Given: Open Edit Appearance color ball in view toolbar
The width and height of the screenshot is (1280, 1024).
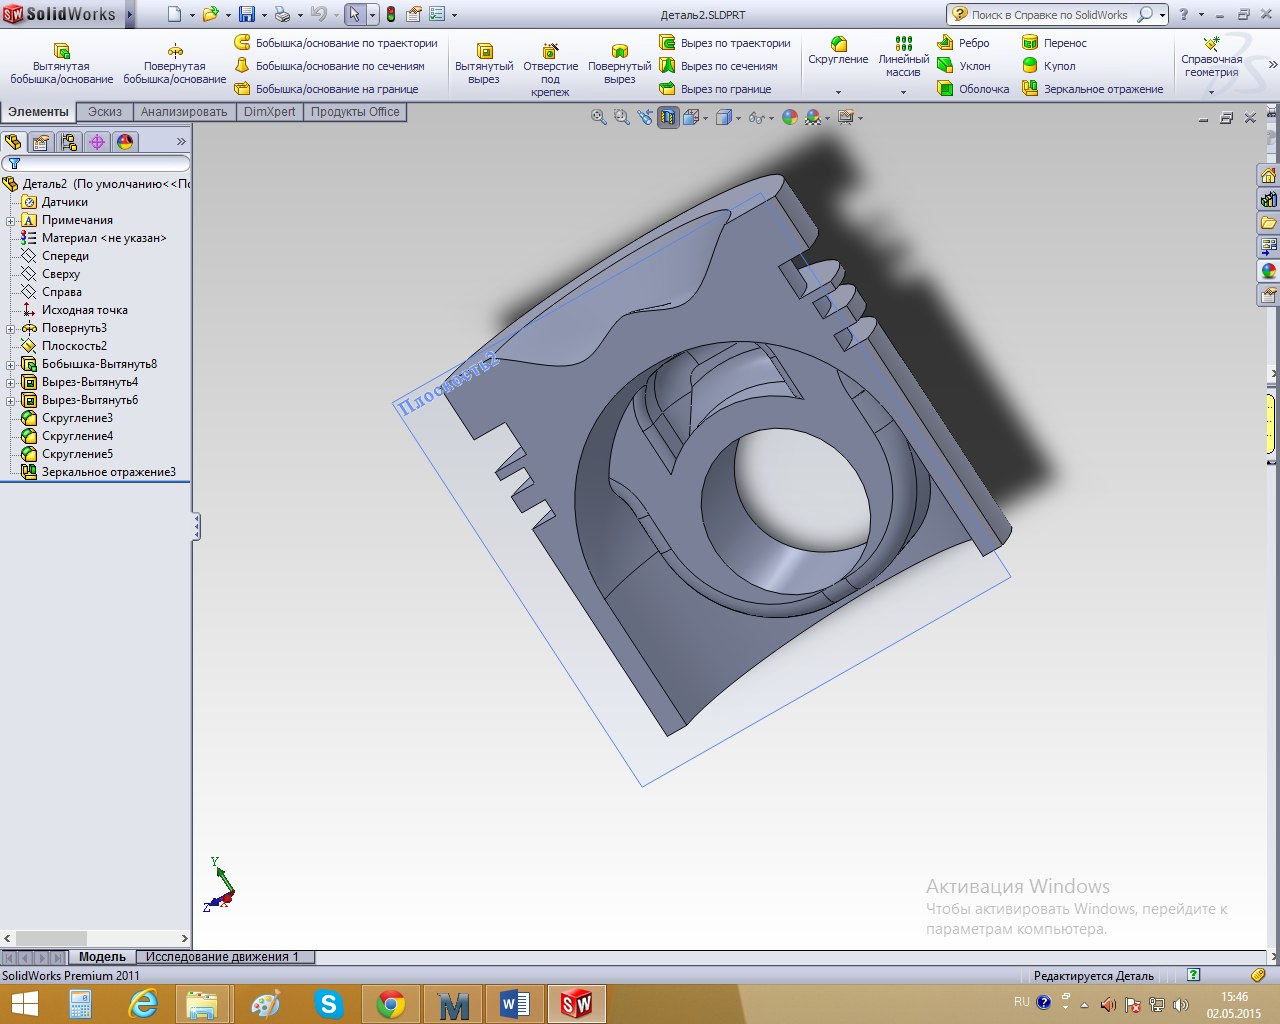Looking at the screenshot, I should [x=790, y=117].
